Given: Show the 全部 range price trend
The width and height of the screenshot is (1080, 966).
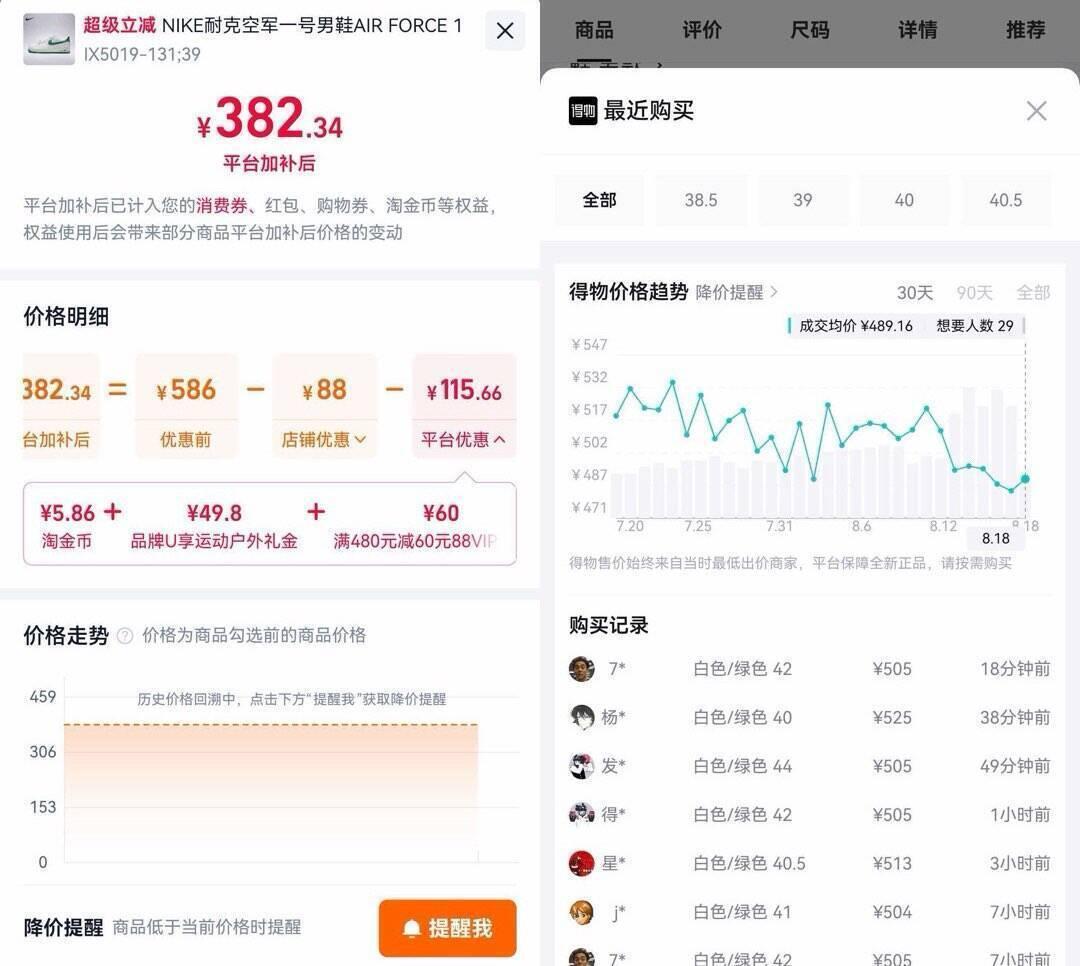Looking at the screenshot, I should tap(1033, 293).
